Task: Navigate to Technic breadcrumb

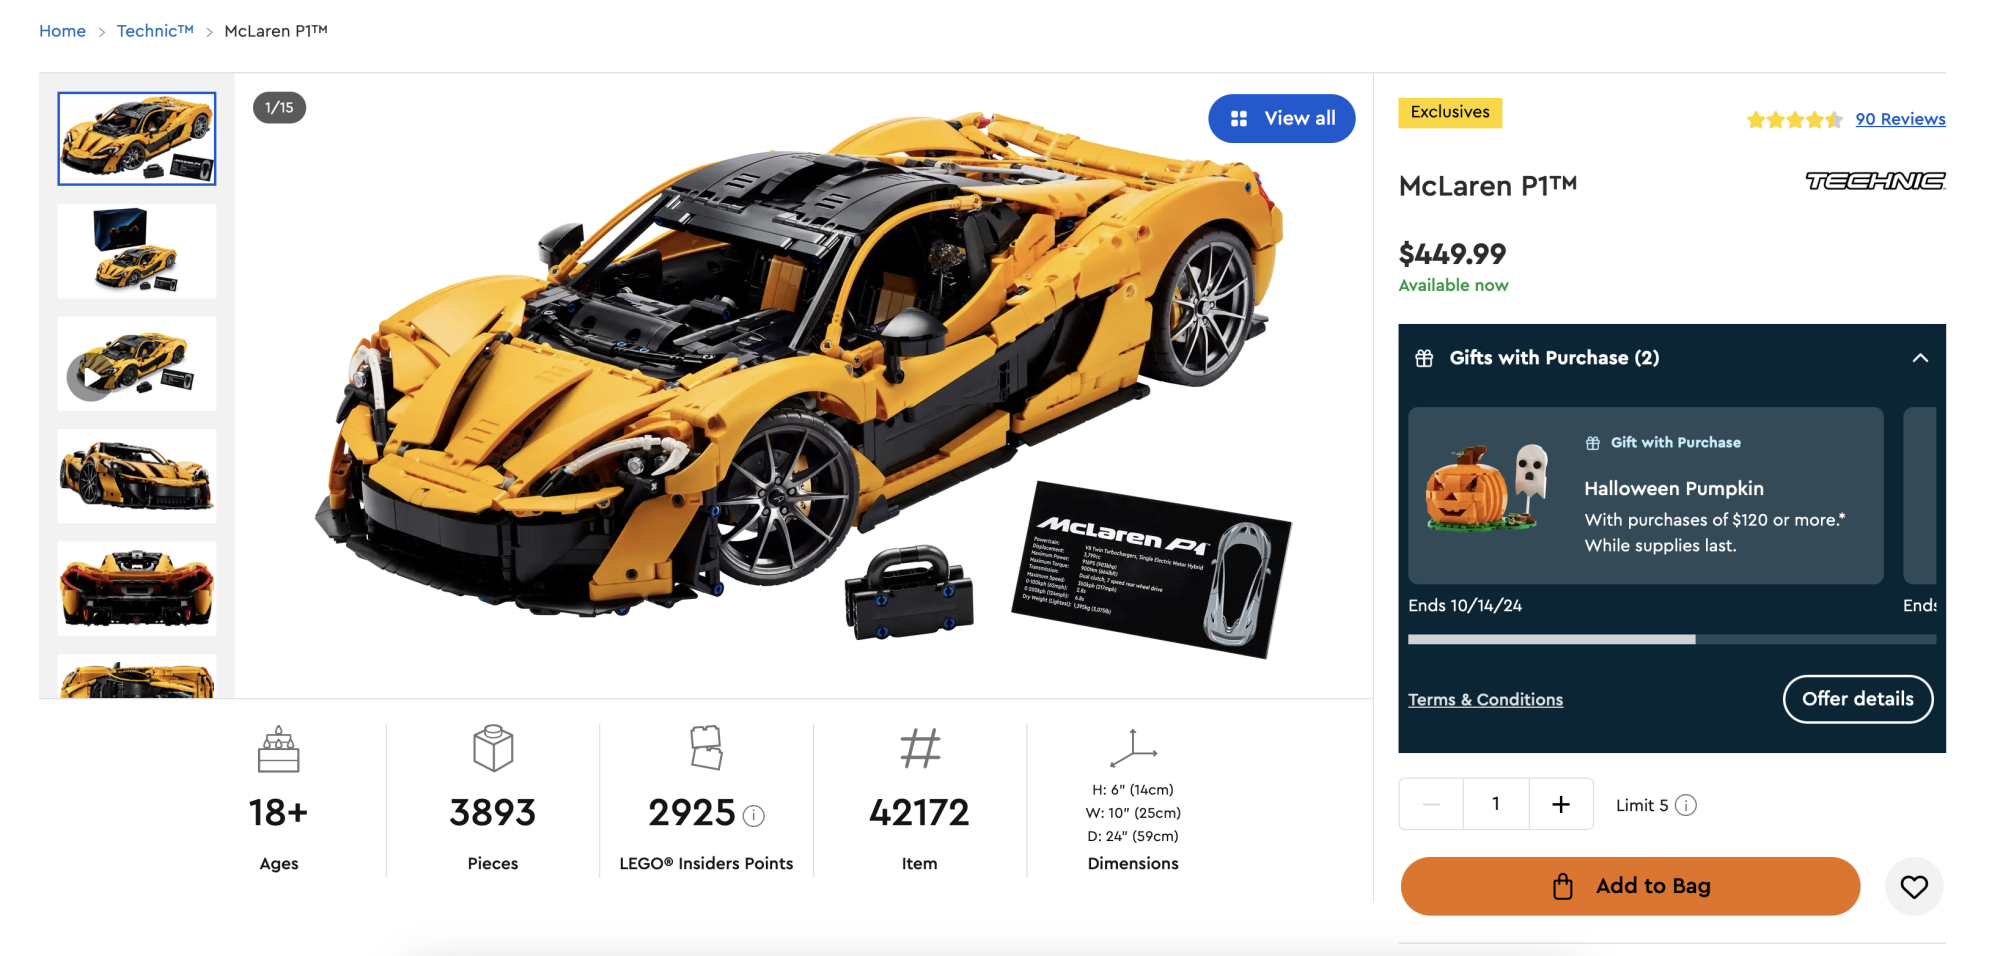Action: [x=155, y=31]
